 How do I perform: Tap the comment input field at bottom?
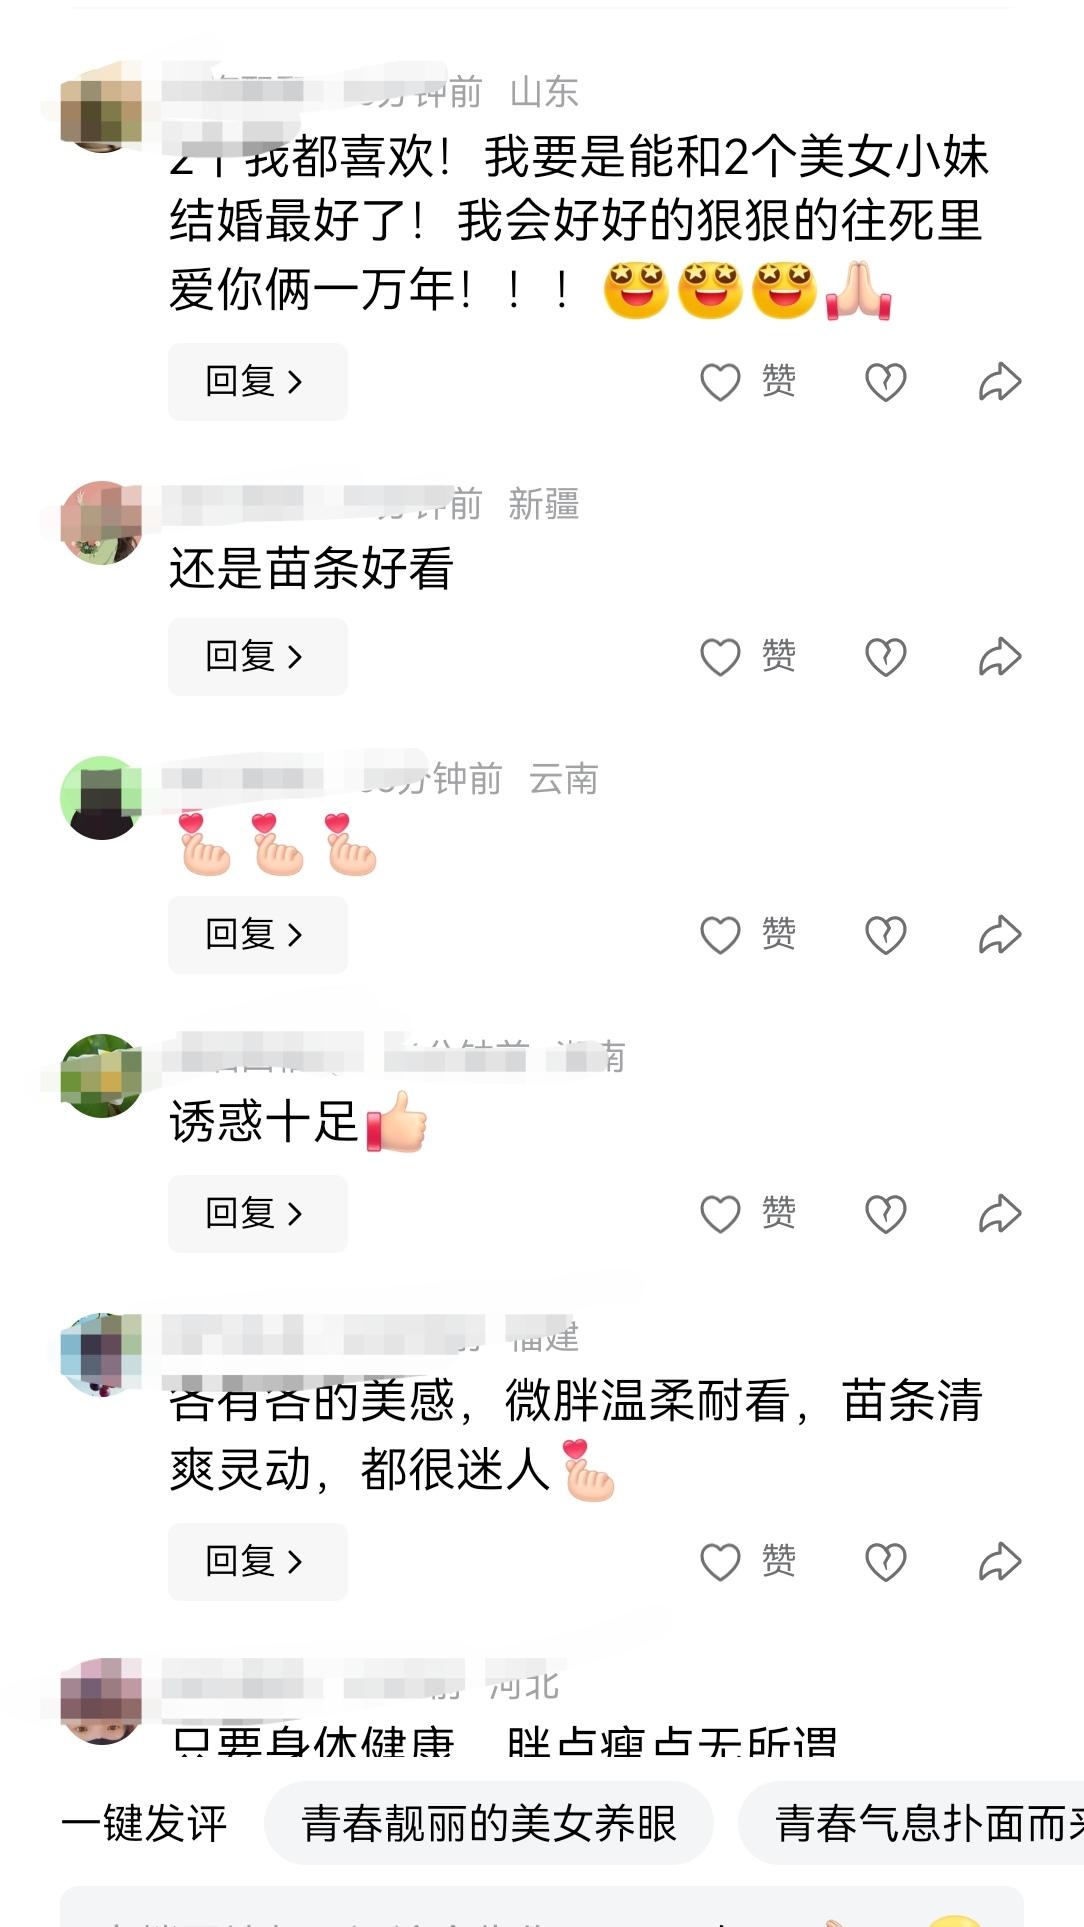pos(542,1907)
